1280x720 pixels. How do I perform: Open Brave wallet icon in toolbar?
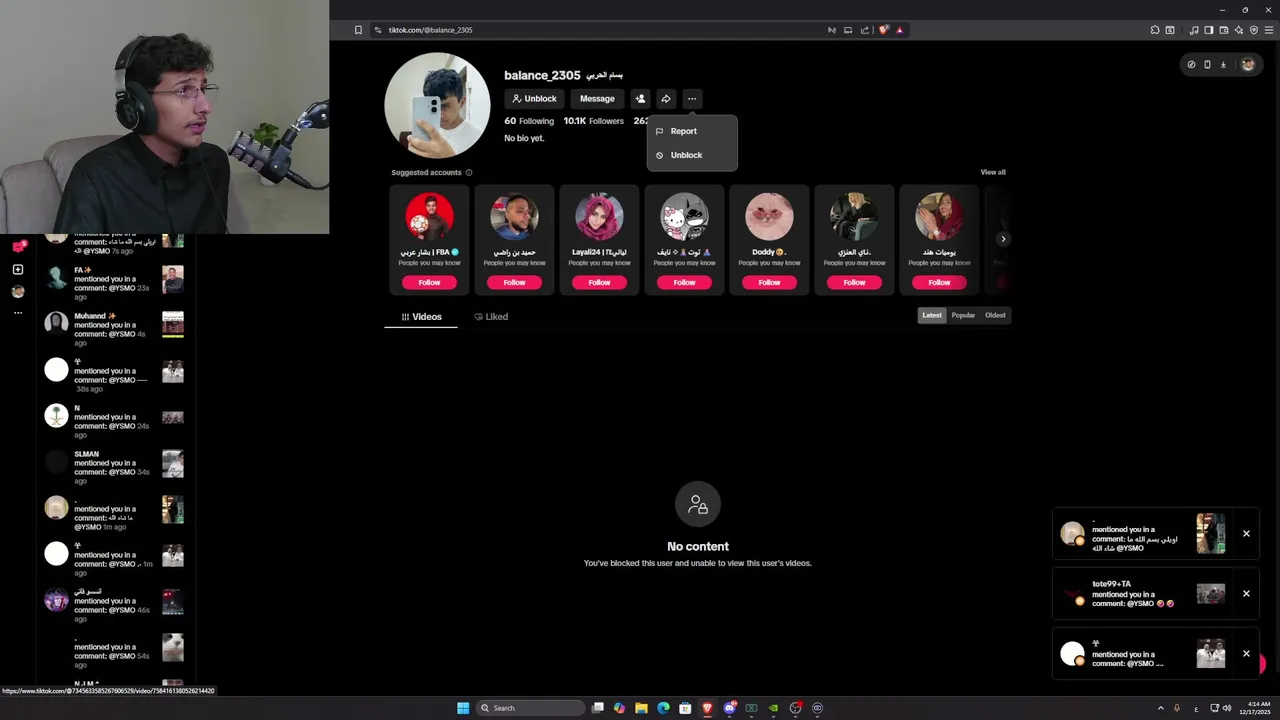[x=1224, y=30]
